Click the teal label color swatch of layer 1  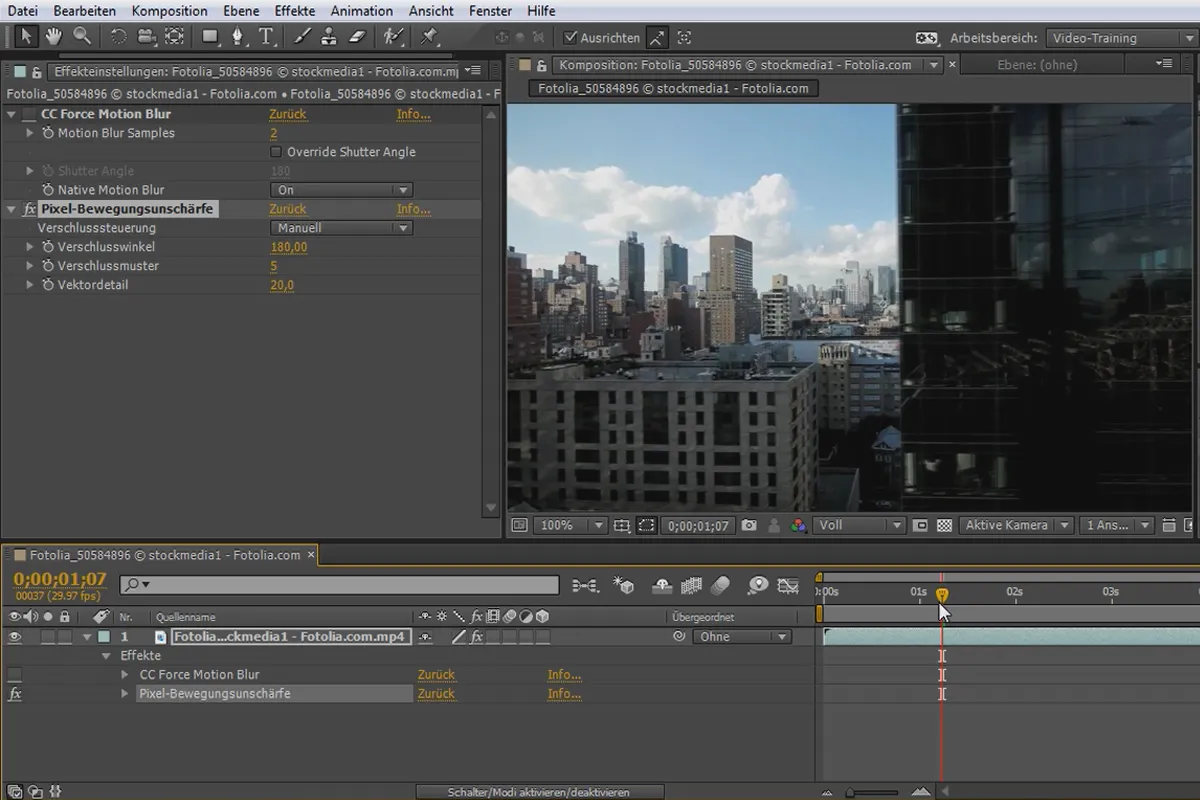click(104, 637)
